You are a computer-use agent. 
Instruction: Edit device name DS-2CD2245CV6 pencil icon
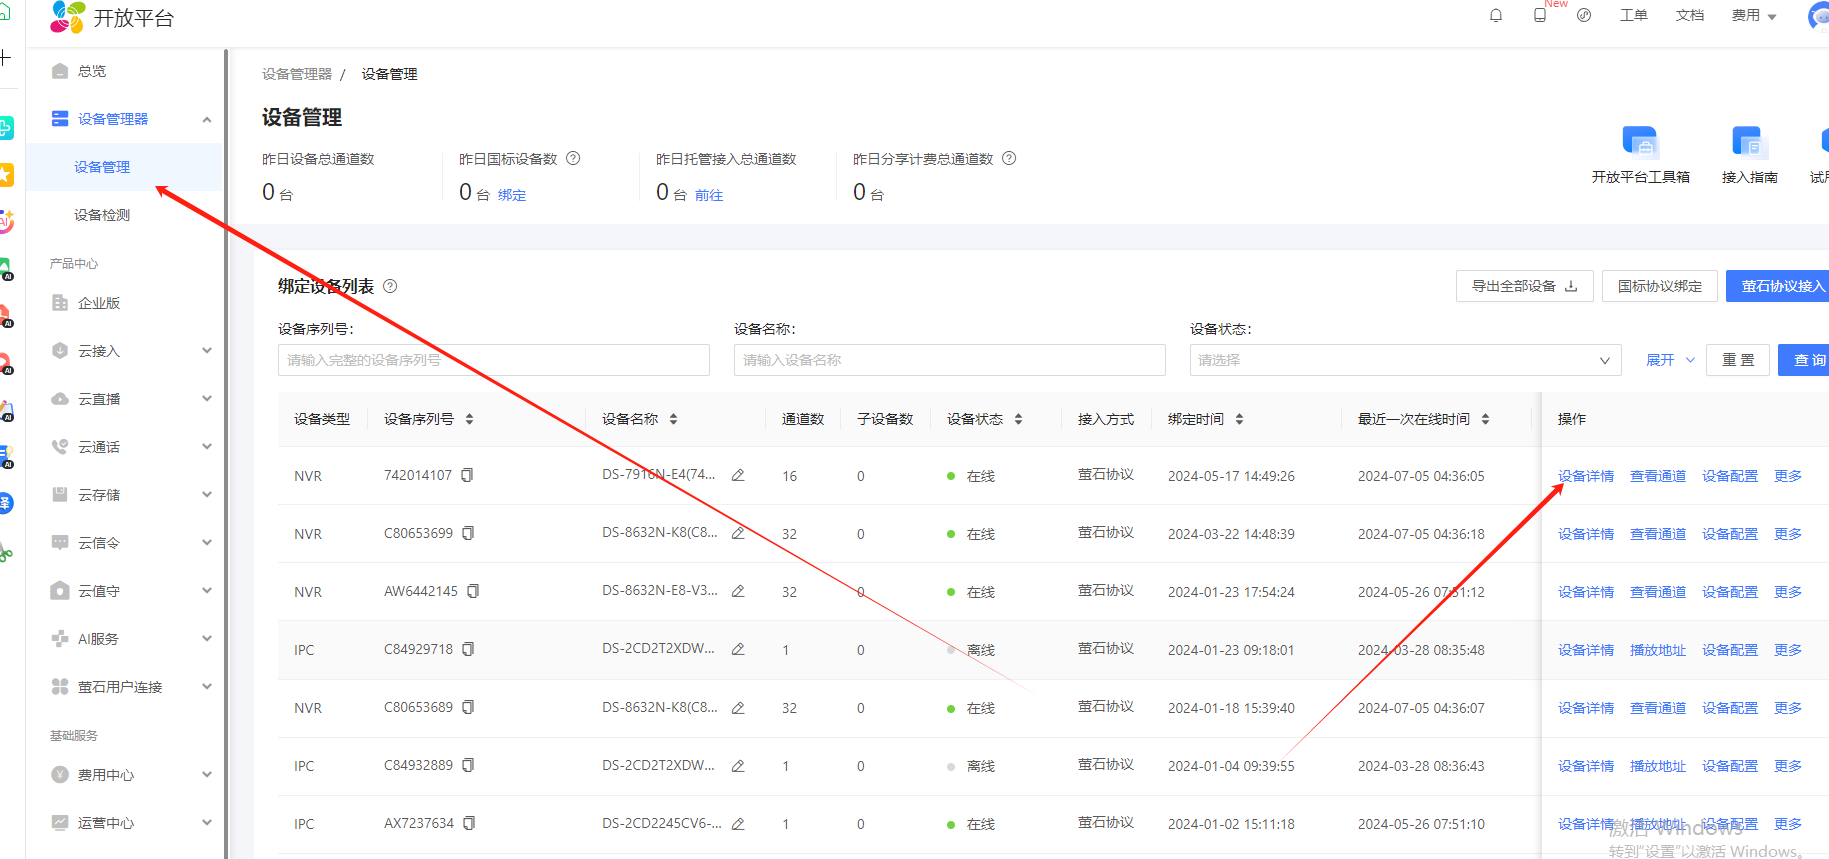click(x=738, y=823)
